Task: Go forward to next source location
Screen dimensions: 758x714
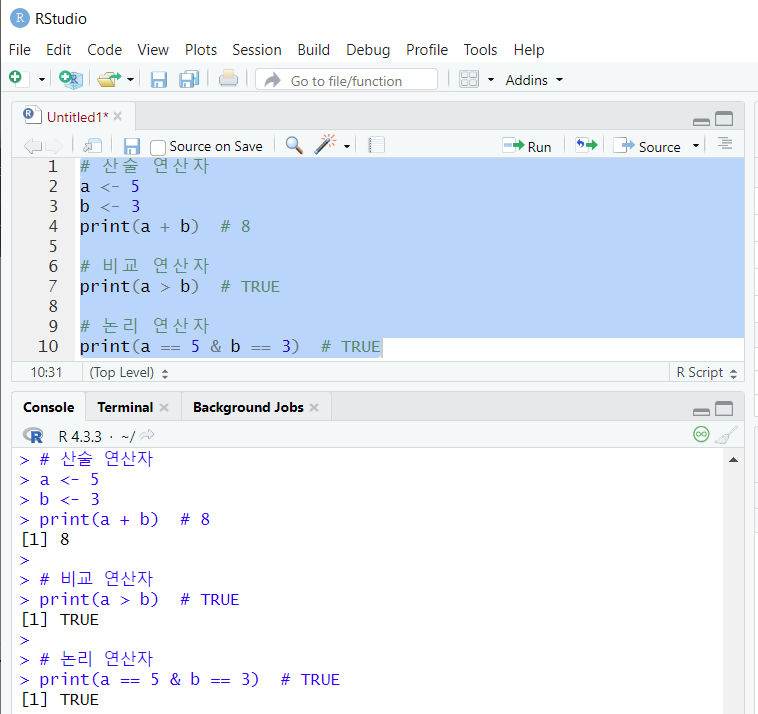Action: tap(54, 146)
